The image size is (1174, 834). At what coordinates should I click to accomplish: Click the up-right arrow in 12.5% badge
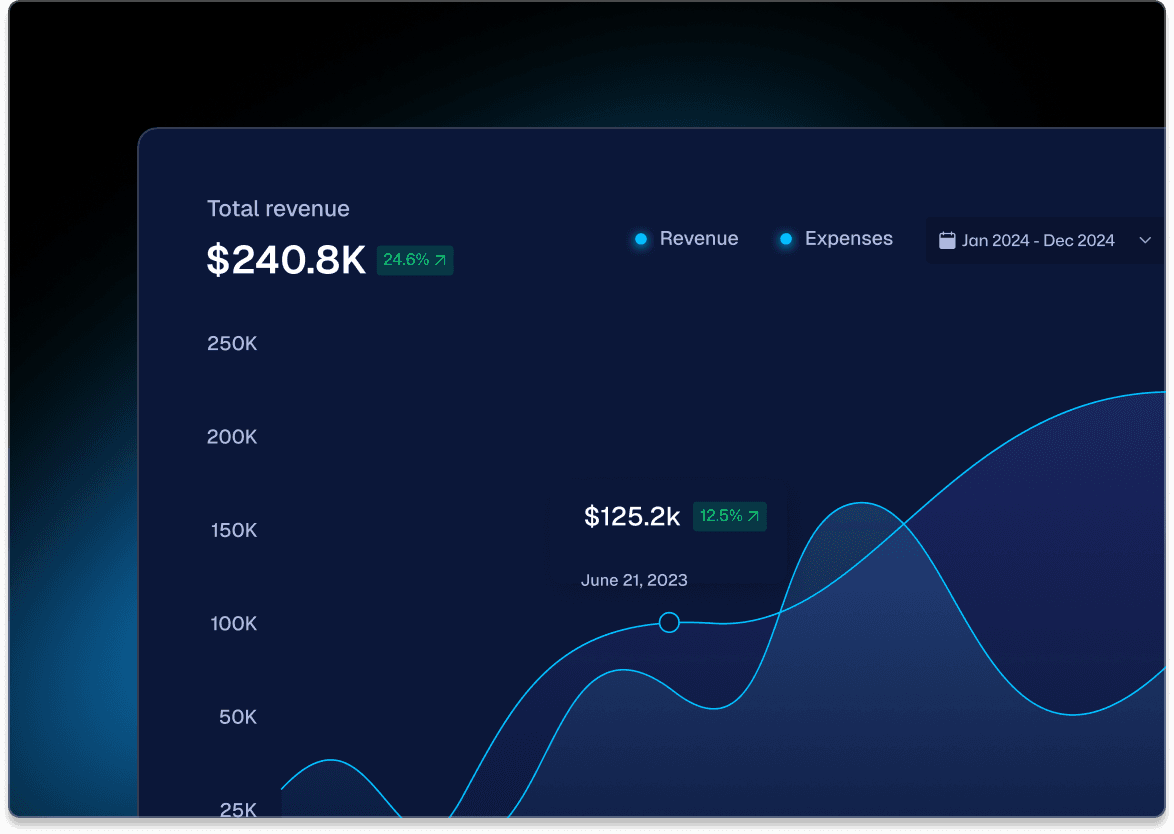[x=753, y=516]
